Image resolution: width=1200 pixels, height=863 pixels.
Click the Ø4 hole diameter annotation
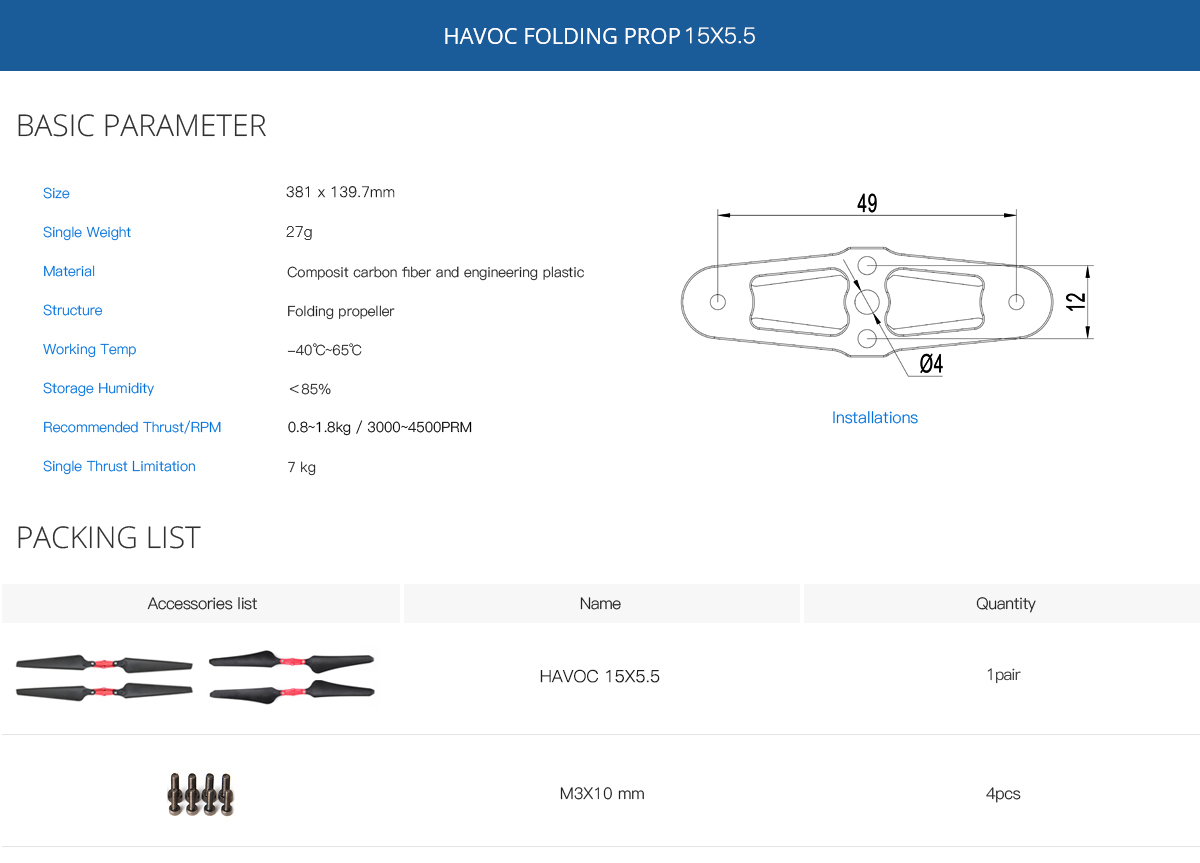(931, 364)
